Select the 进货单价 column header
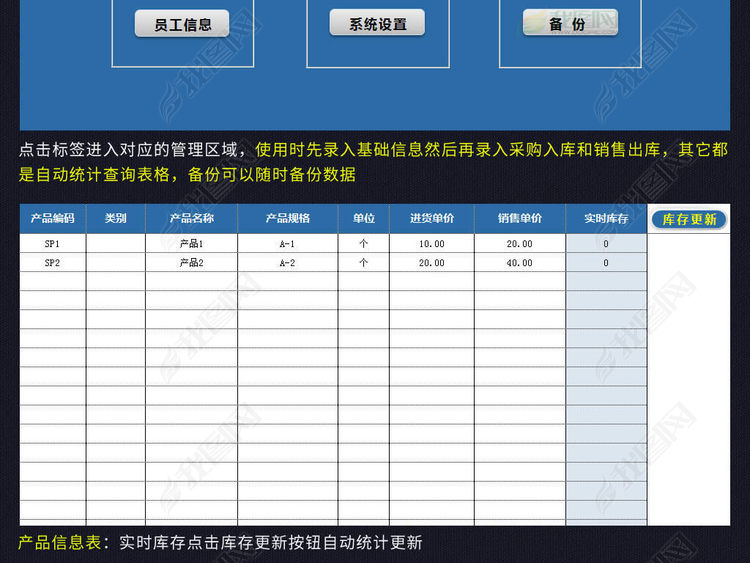The height and width of the screenshot is (563, 750). click(431, 219)
